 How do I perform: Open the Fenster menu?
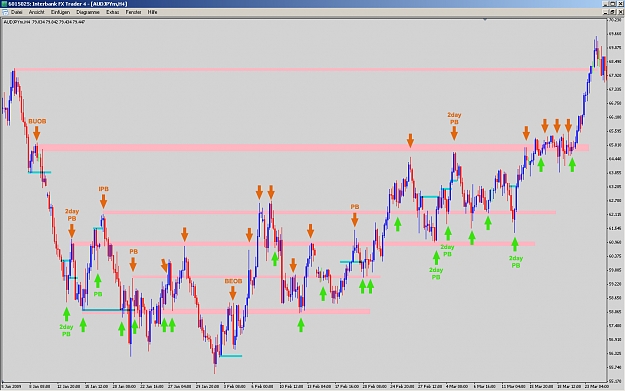(133, 12)
